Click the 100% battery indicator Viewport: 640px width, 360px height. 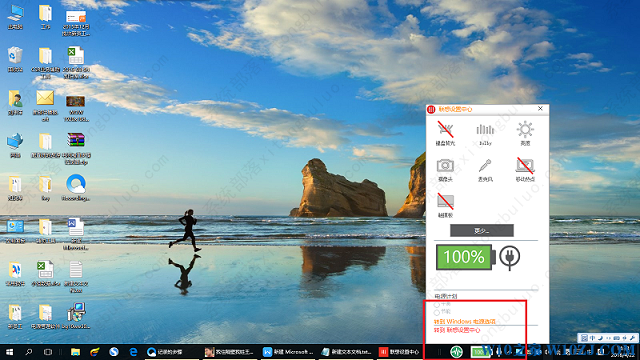click(x=466, y=257)
